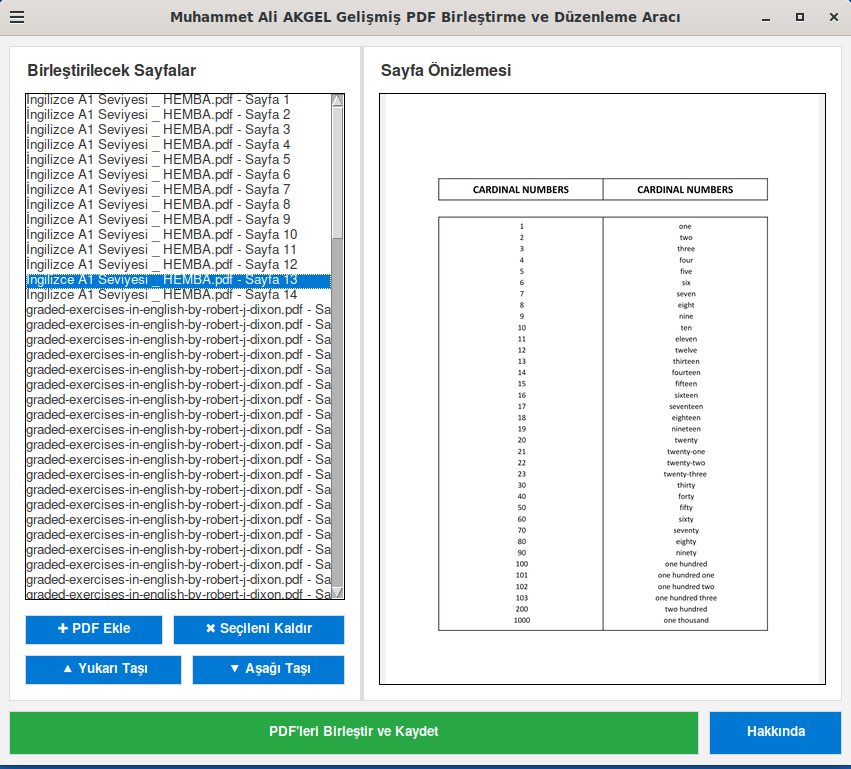This screenshot has width=851, height=769.
Task: Maximize the application window
Action: click(x=799, y=17)
